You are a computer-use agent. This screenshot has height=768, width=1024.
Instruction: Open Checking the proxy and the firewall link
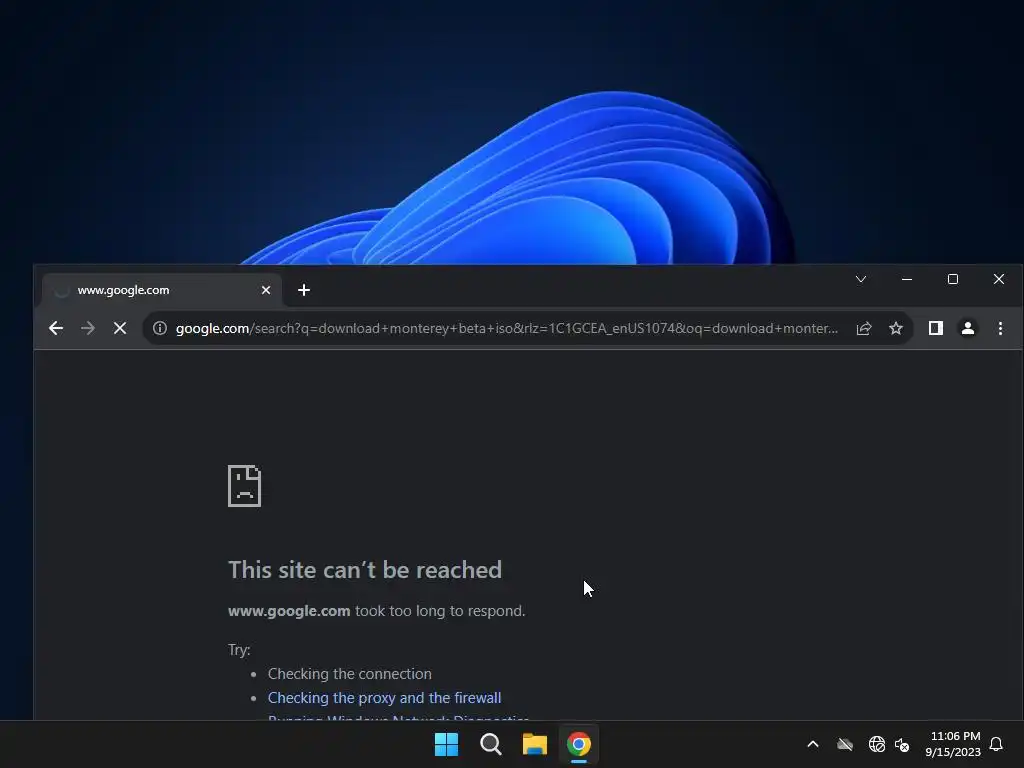tap(385, 697)
